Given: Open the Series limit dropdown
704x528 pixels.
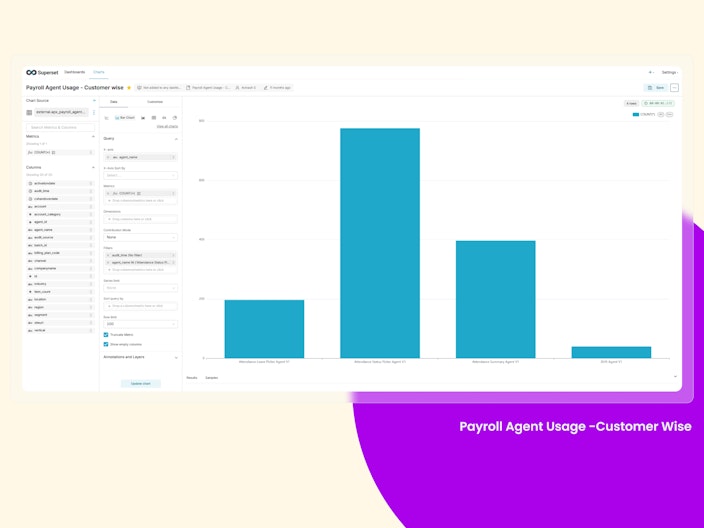Looking at the screenshot, I should (x=141, y=288).
